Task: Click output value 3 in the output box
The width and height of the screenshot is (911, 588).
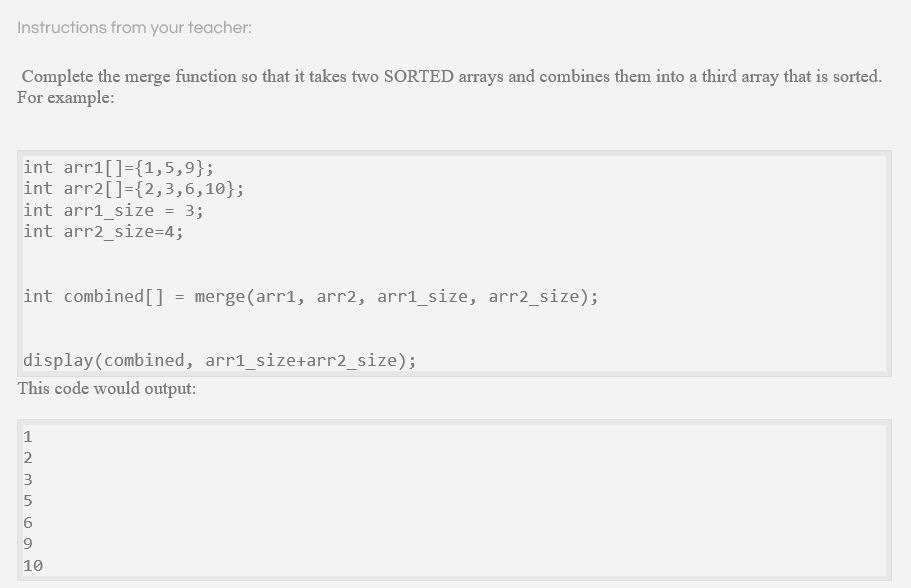Action: pyautogui.click(x=28, y=479)
